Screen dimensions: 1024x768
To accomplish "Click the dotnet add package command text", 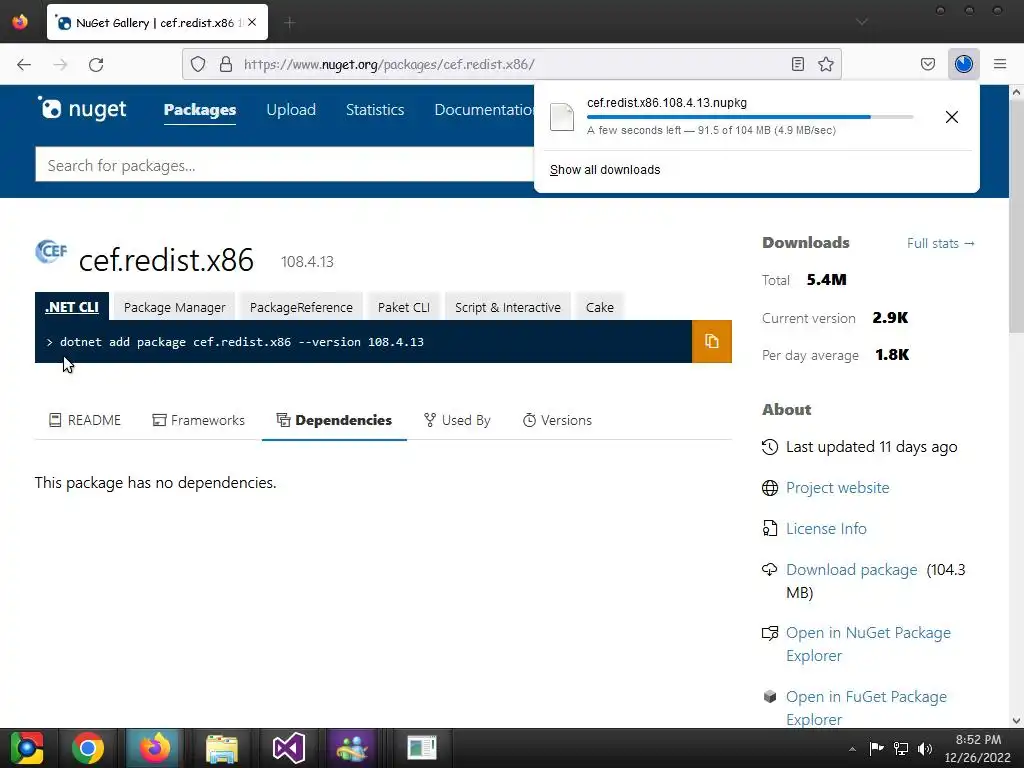I will click(x=242, y=342).
